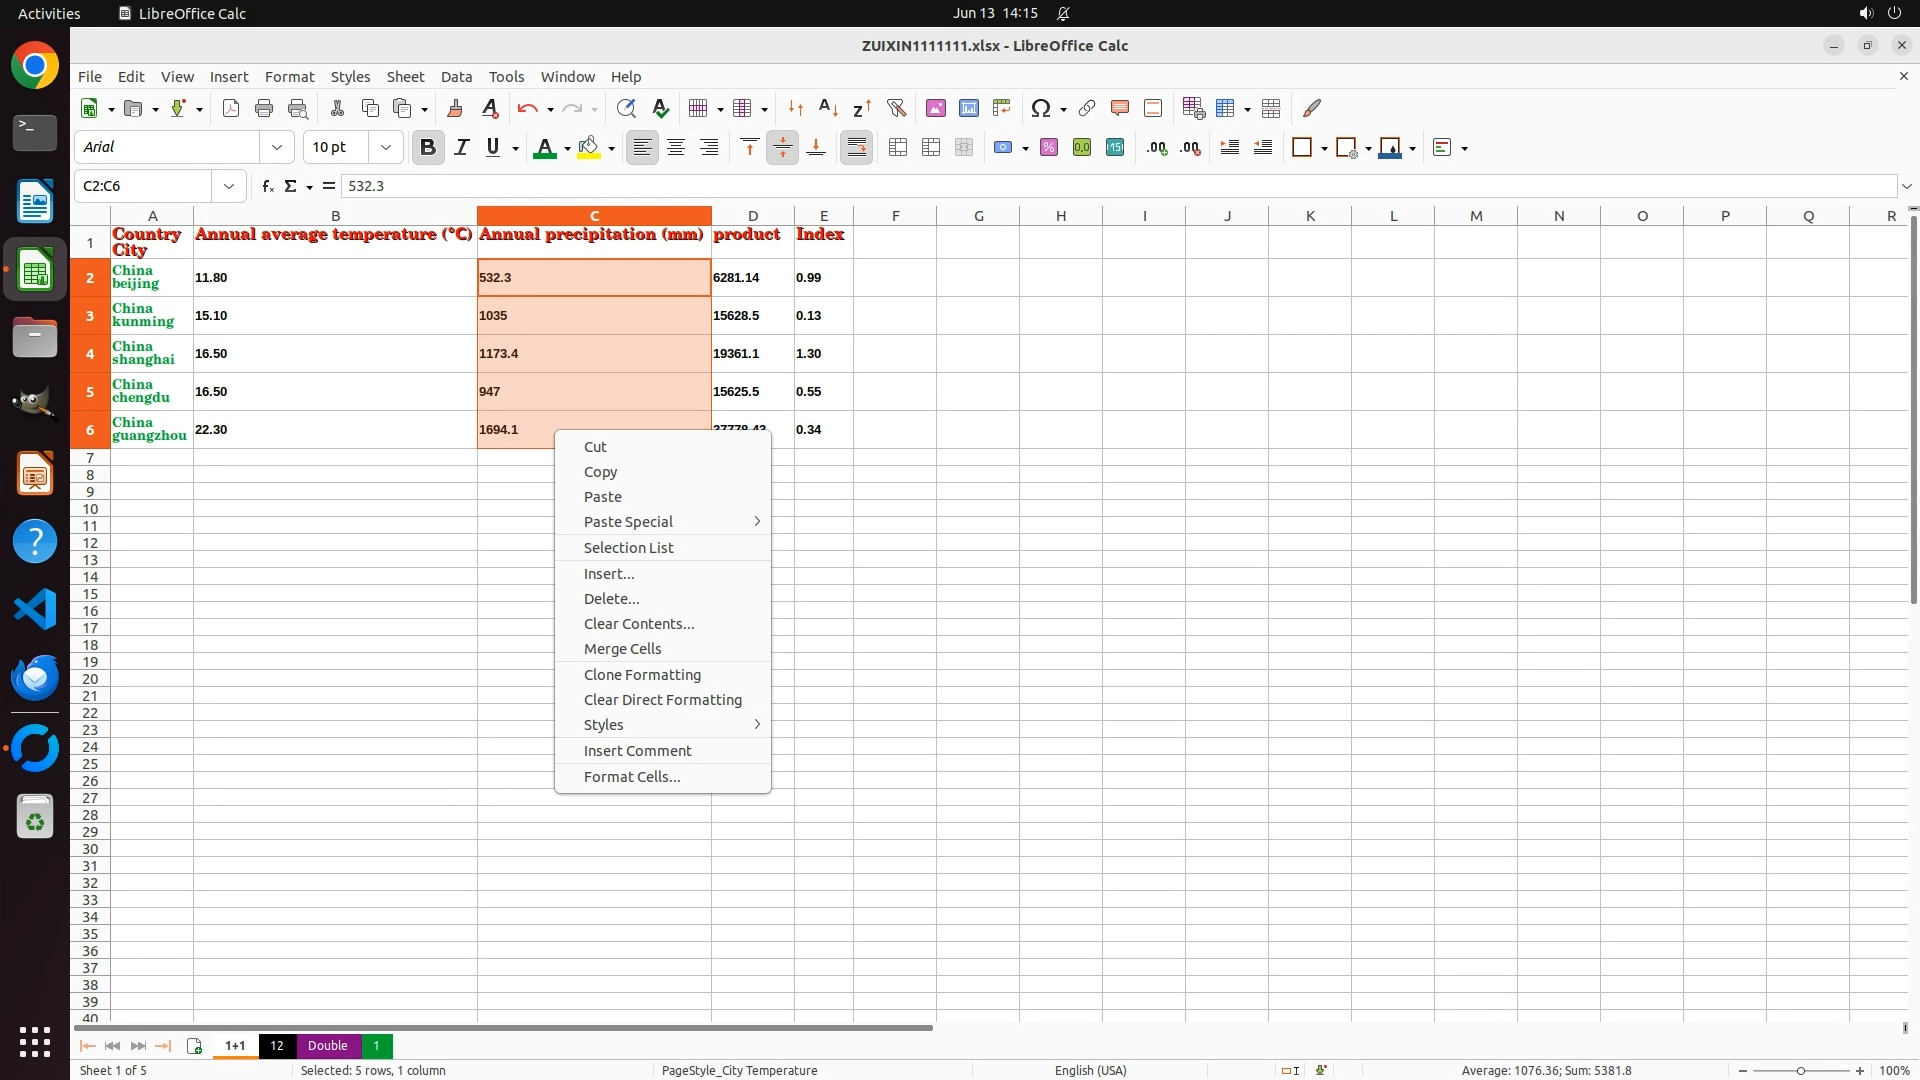Click the Clone Formatting paintbrush icon

point(455,108)
